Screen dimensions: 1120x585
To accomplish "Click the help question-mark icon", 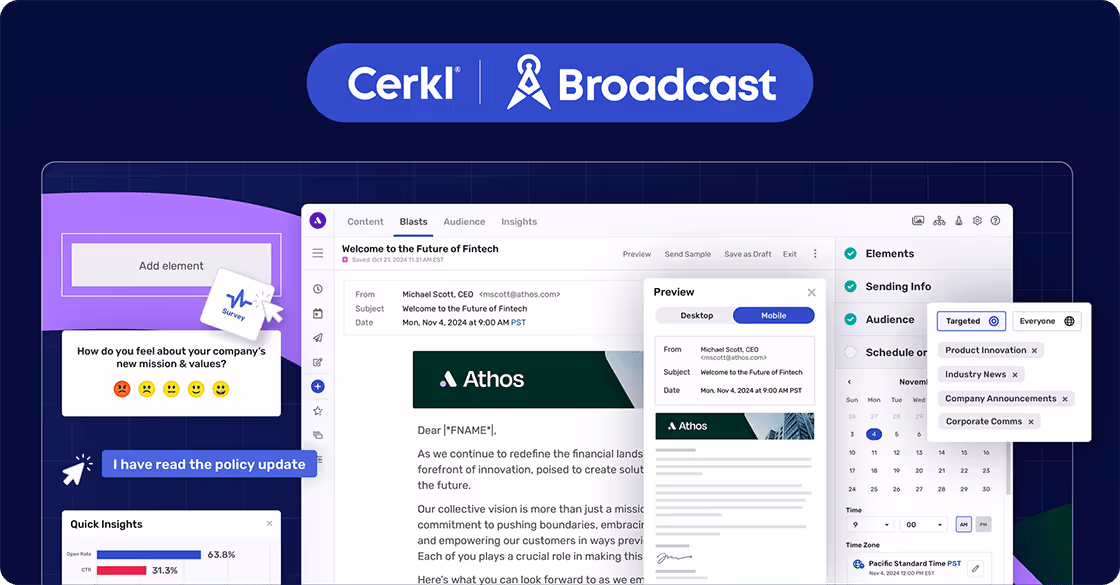I will tap(995, 220).
